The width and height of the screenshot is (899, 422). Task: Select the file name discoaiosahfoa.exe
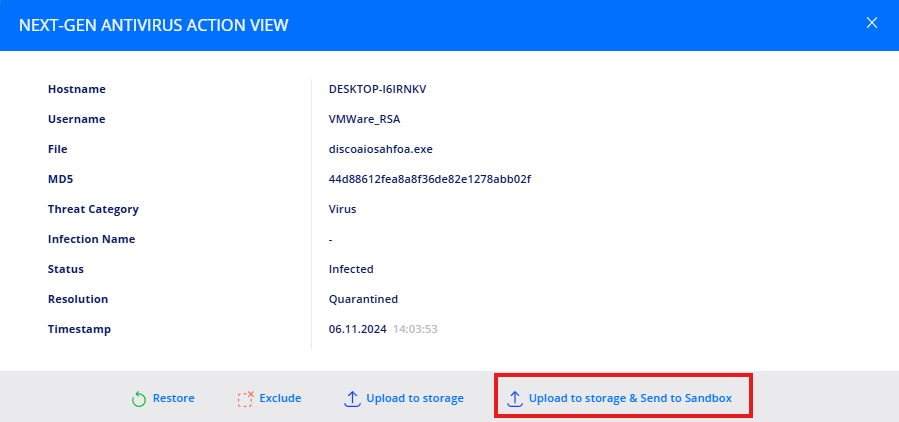381,149
